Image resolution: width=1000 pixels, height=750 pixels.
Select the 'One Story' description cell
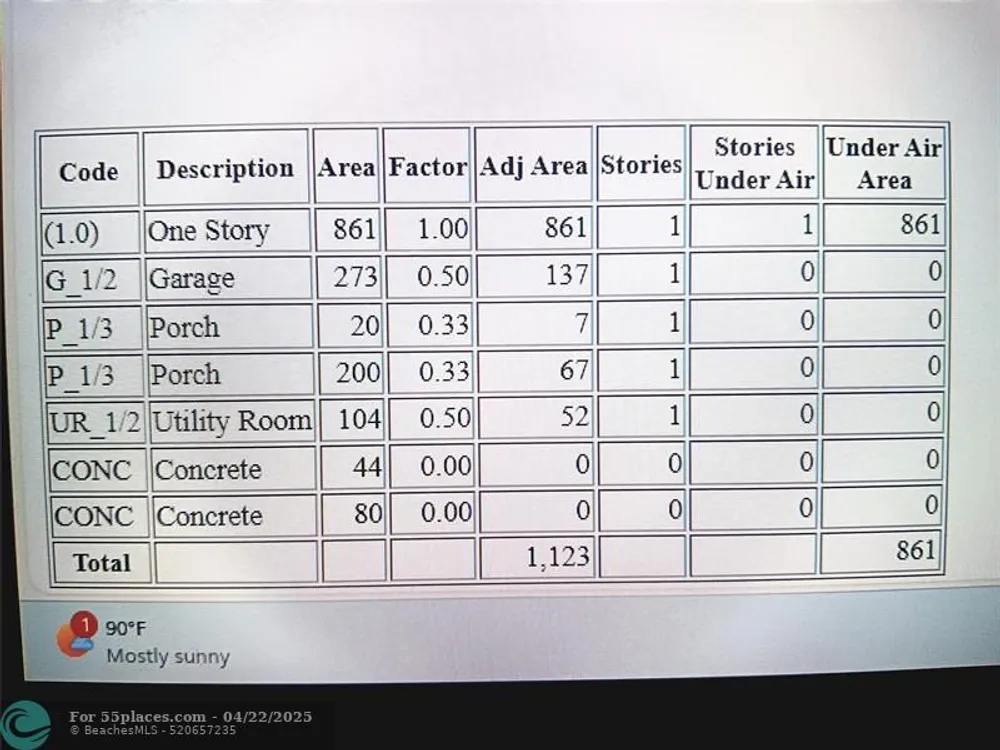click(x=228, y=230)
